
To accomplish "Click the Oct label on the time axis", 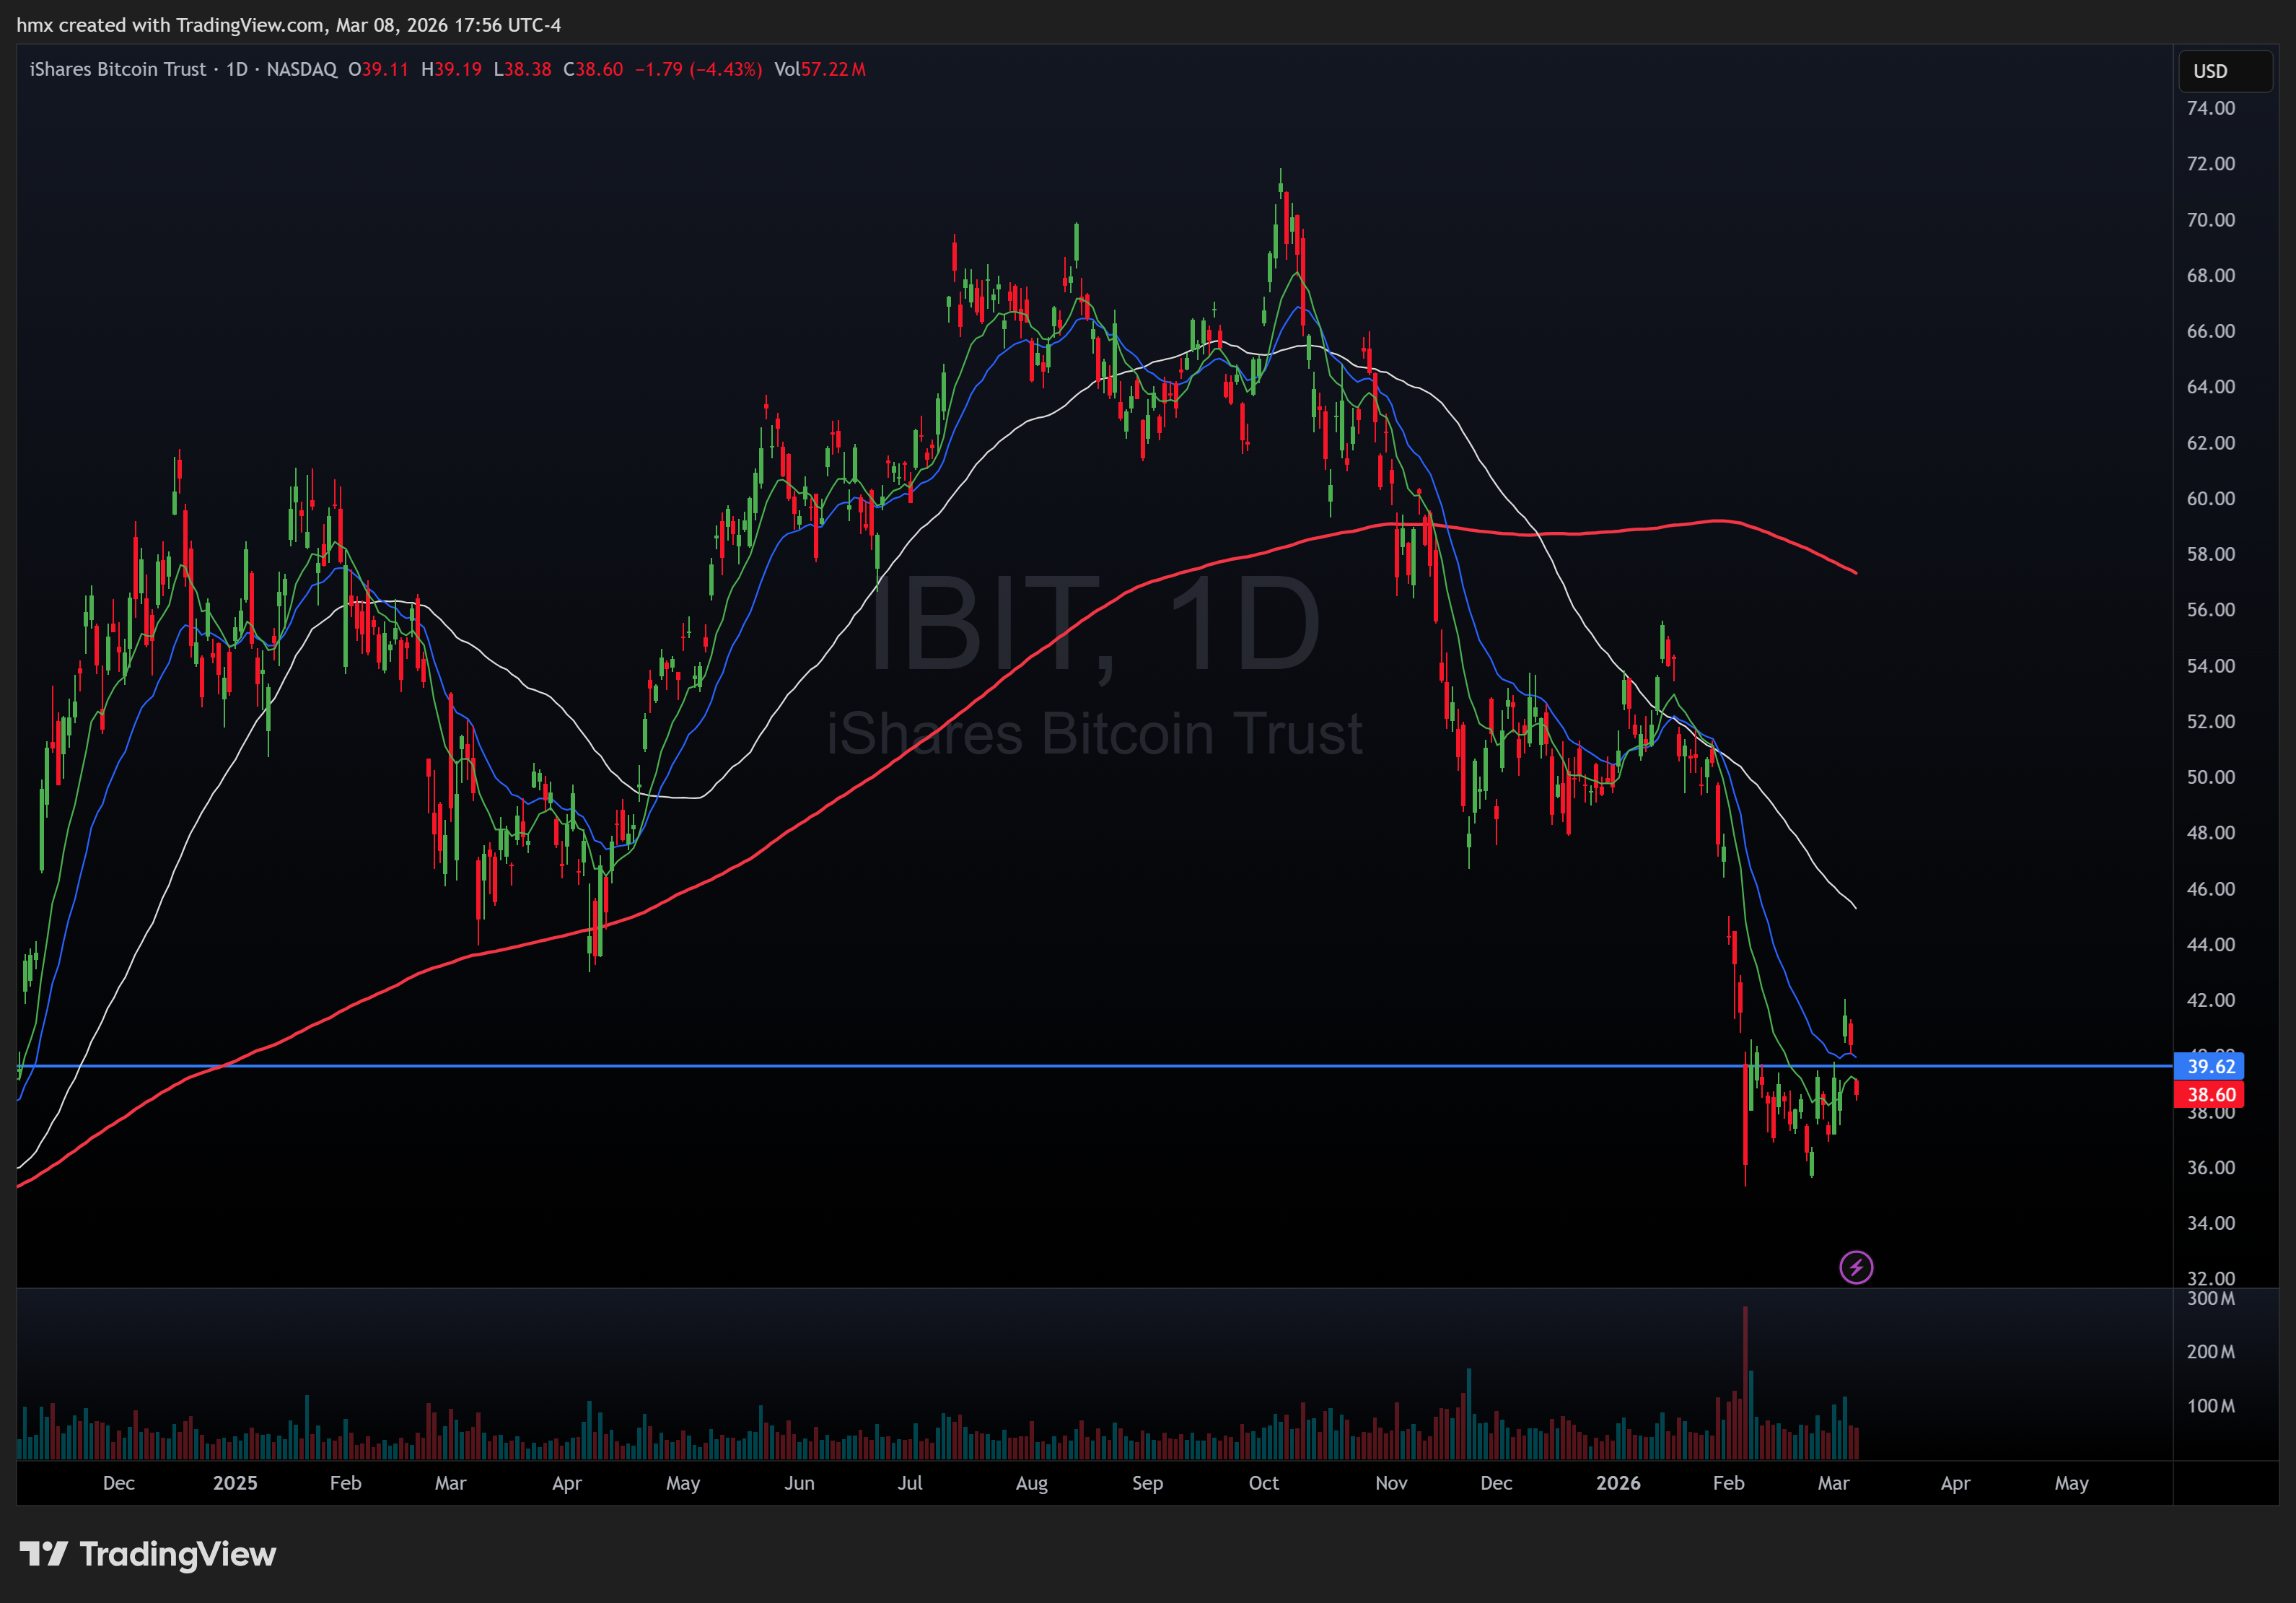I will click(1263, 1483).
